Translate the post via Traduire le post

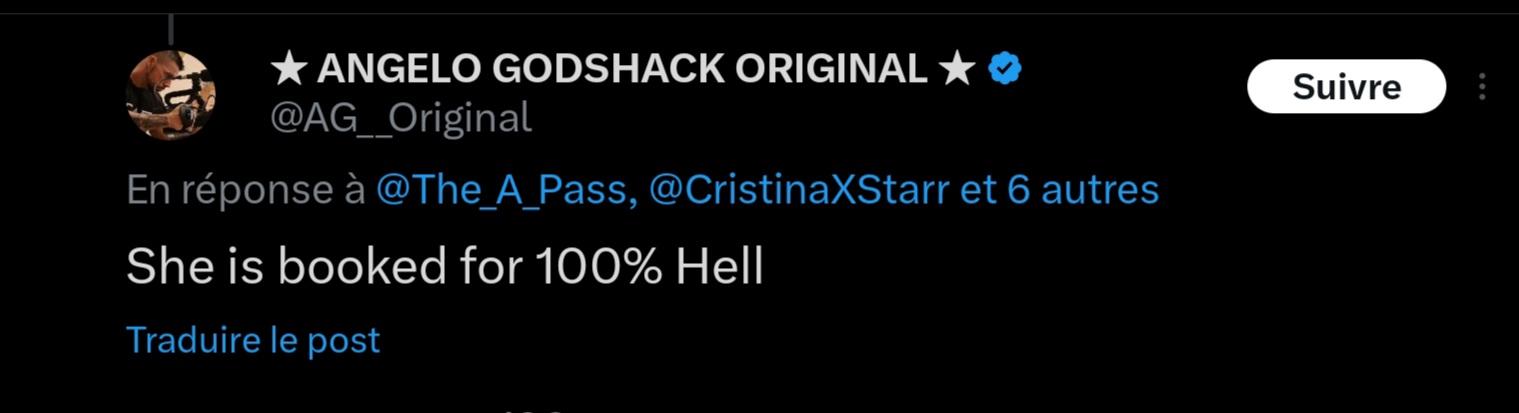[x=253, y=340]
